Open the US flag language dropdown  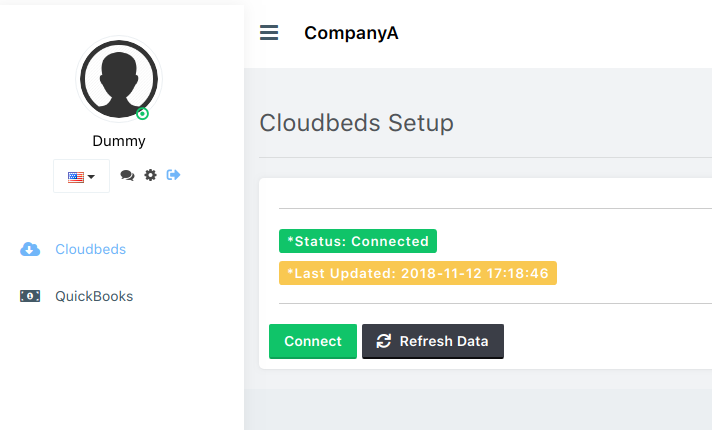[x=81, y=176]
